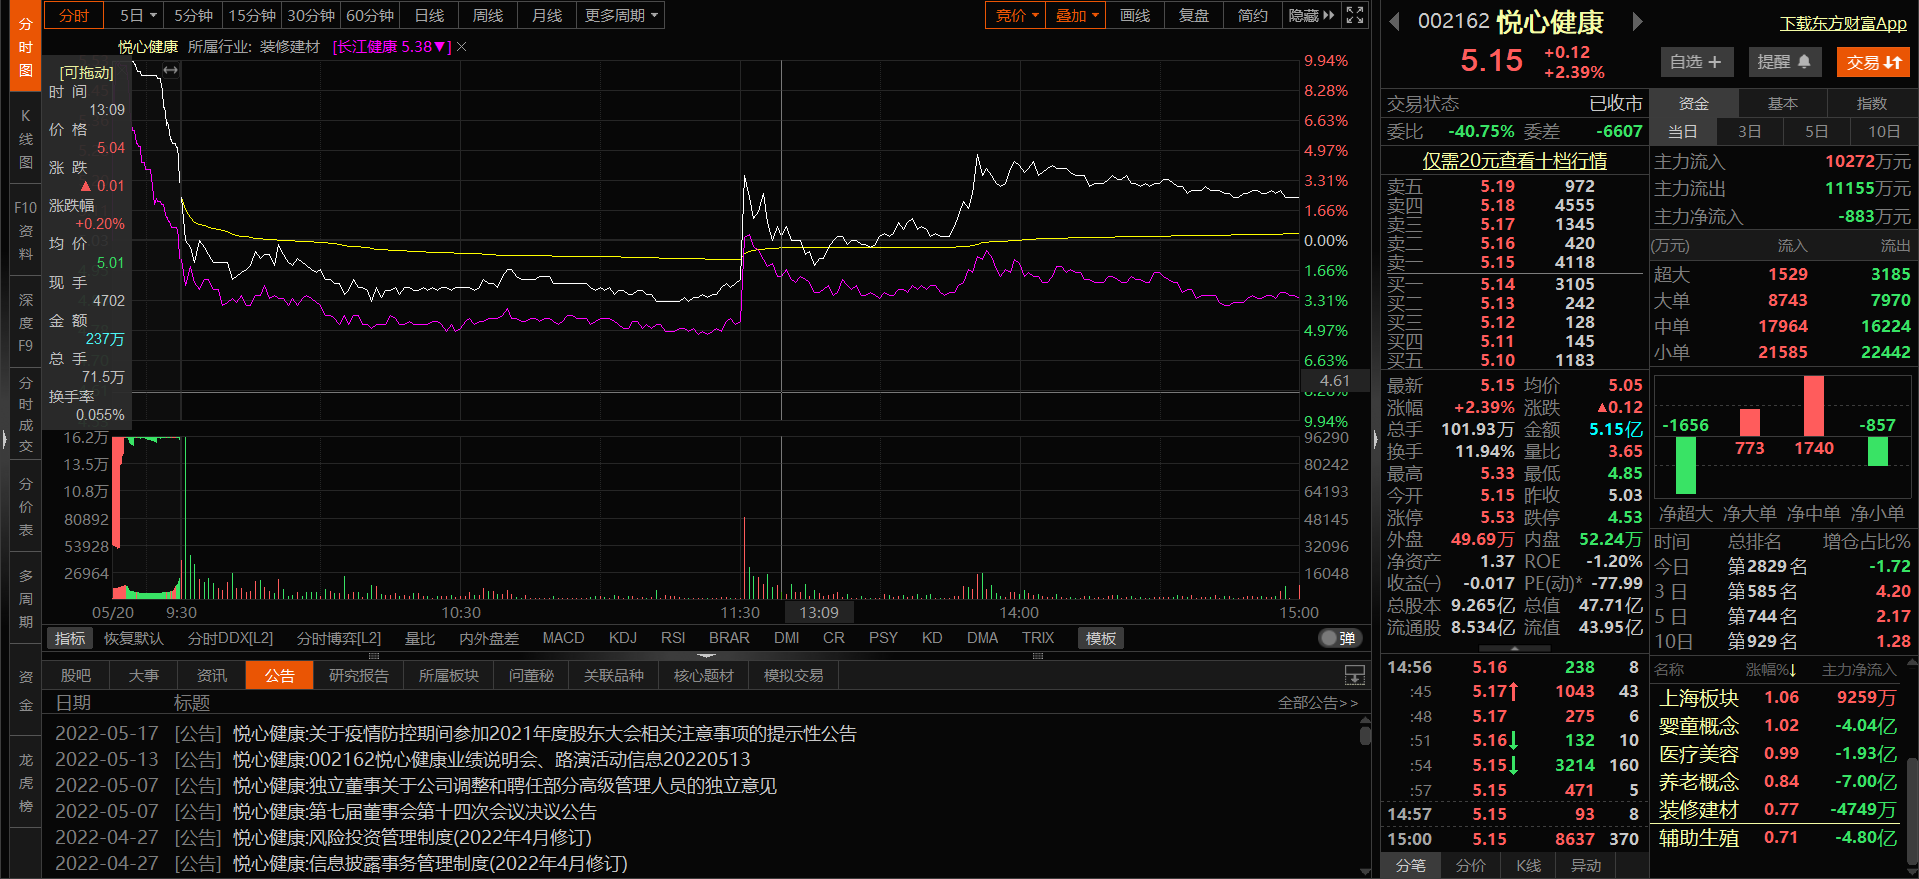This screenshot has width=1919, height=879.
Task: Open F10 资料 in left sidebar
Action: pos(25,231)
